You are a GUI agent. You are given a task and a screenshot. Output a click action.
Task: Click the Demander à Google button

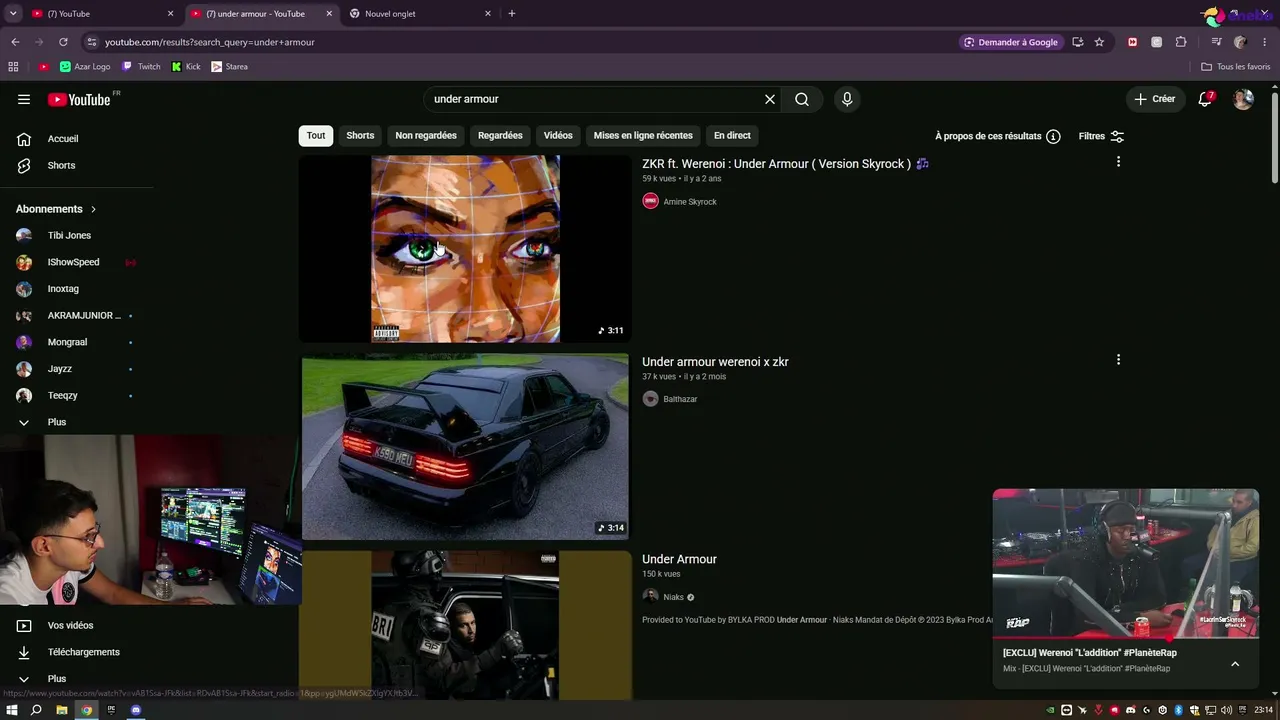pos(1010,42)
